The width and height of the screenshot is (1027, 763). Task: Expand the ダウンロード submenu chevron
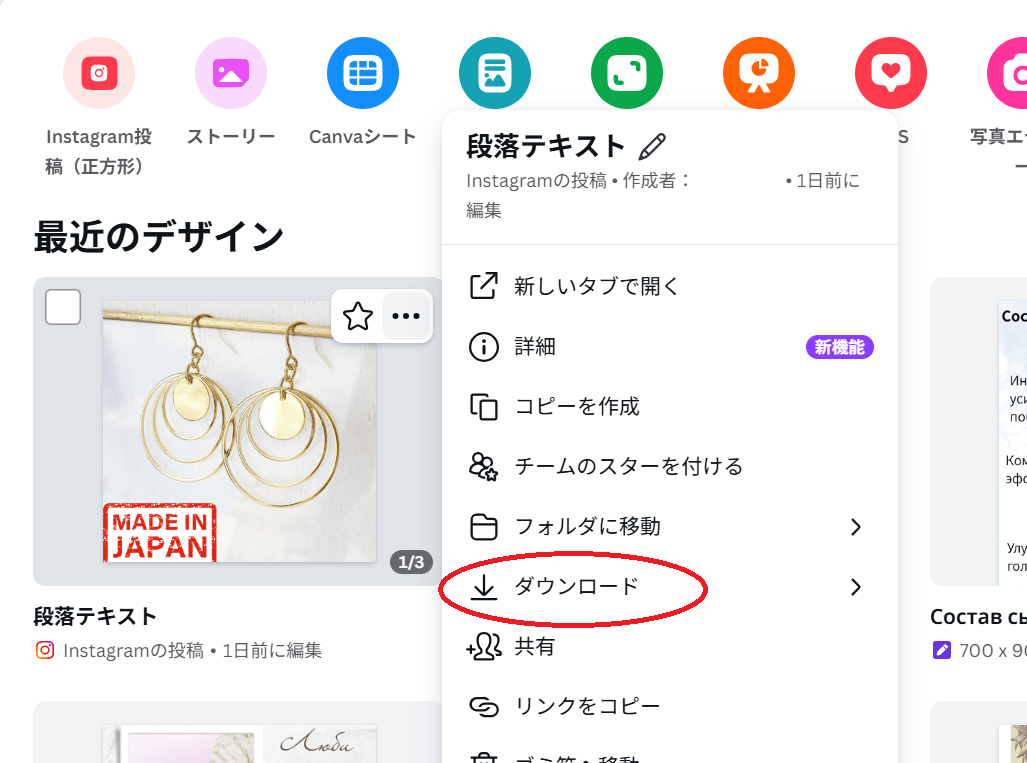coord(855,587)
